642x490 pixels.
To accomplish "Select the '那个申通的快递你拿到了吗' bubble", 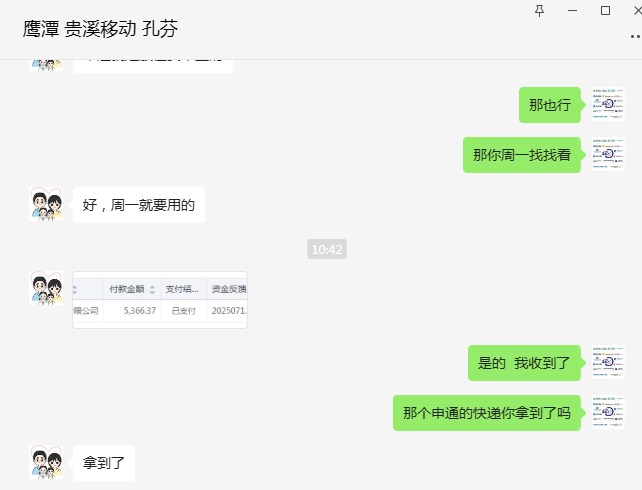I will (487, 413).
